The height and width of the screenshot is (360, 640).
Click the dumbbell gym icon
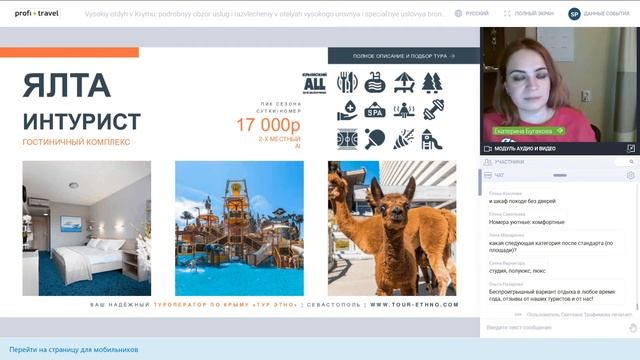pos(433,110)
